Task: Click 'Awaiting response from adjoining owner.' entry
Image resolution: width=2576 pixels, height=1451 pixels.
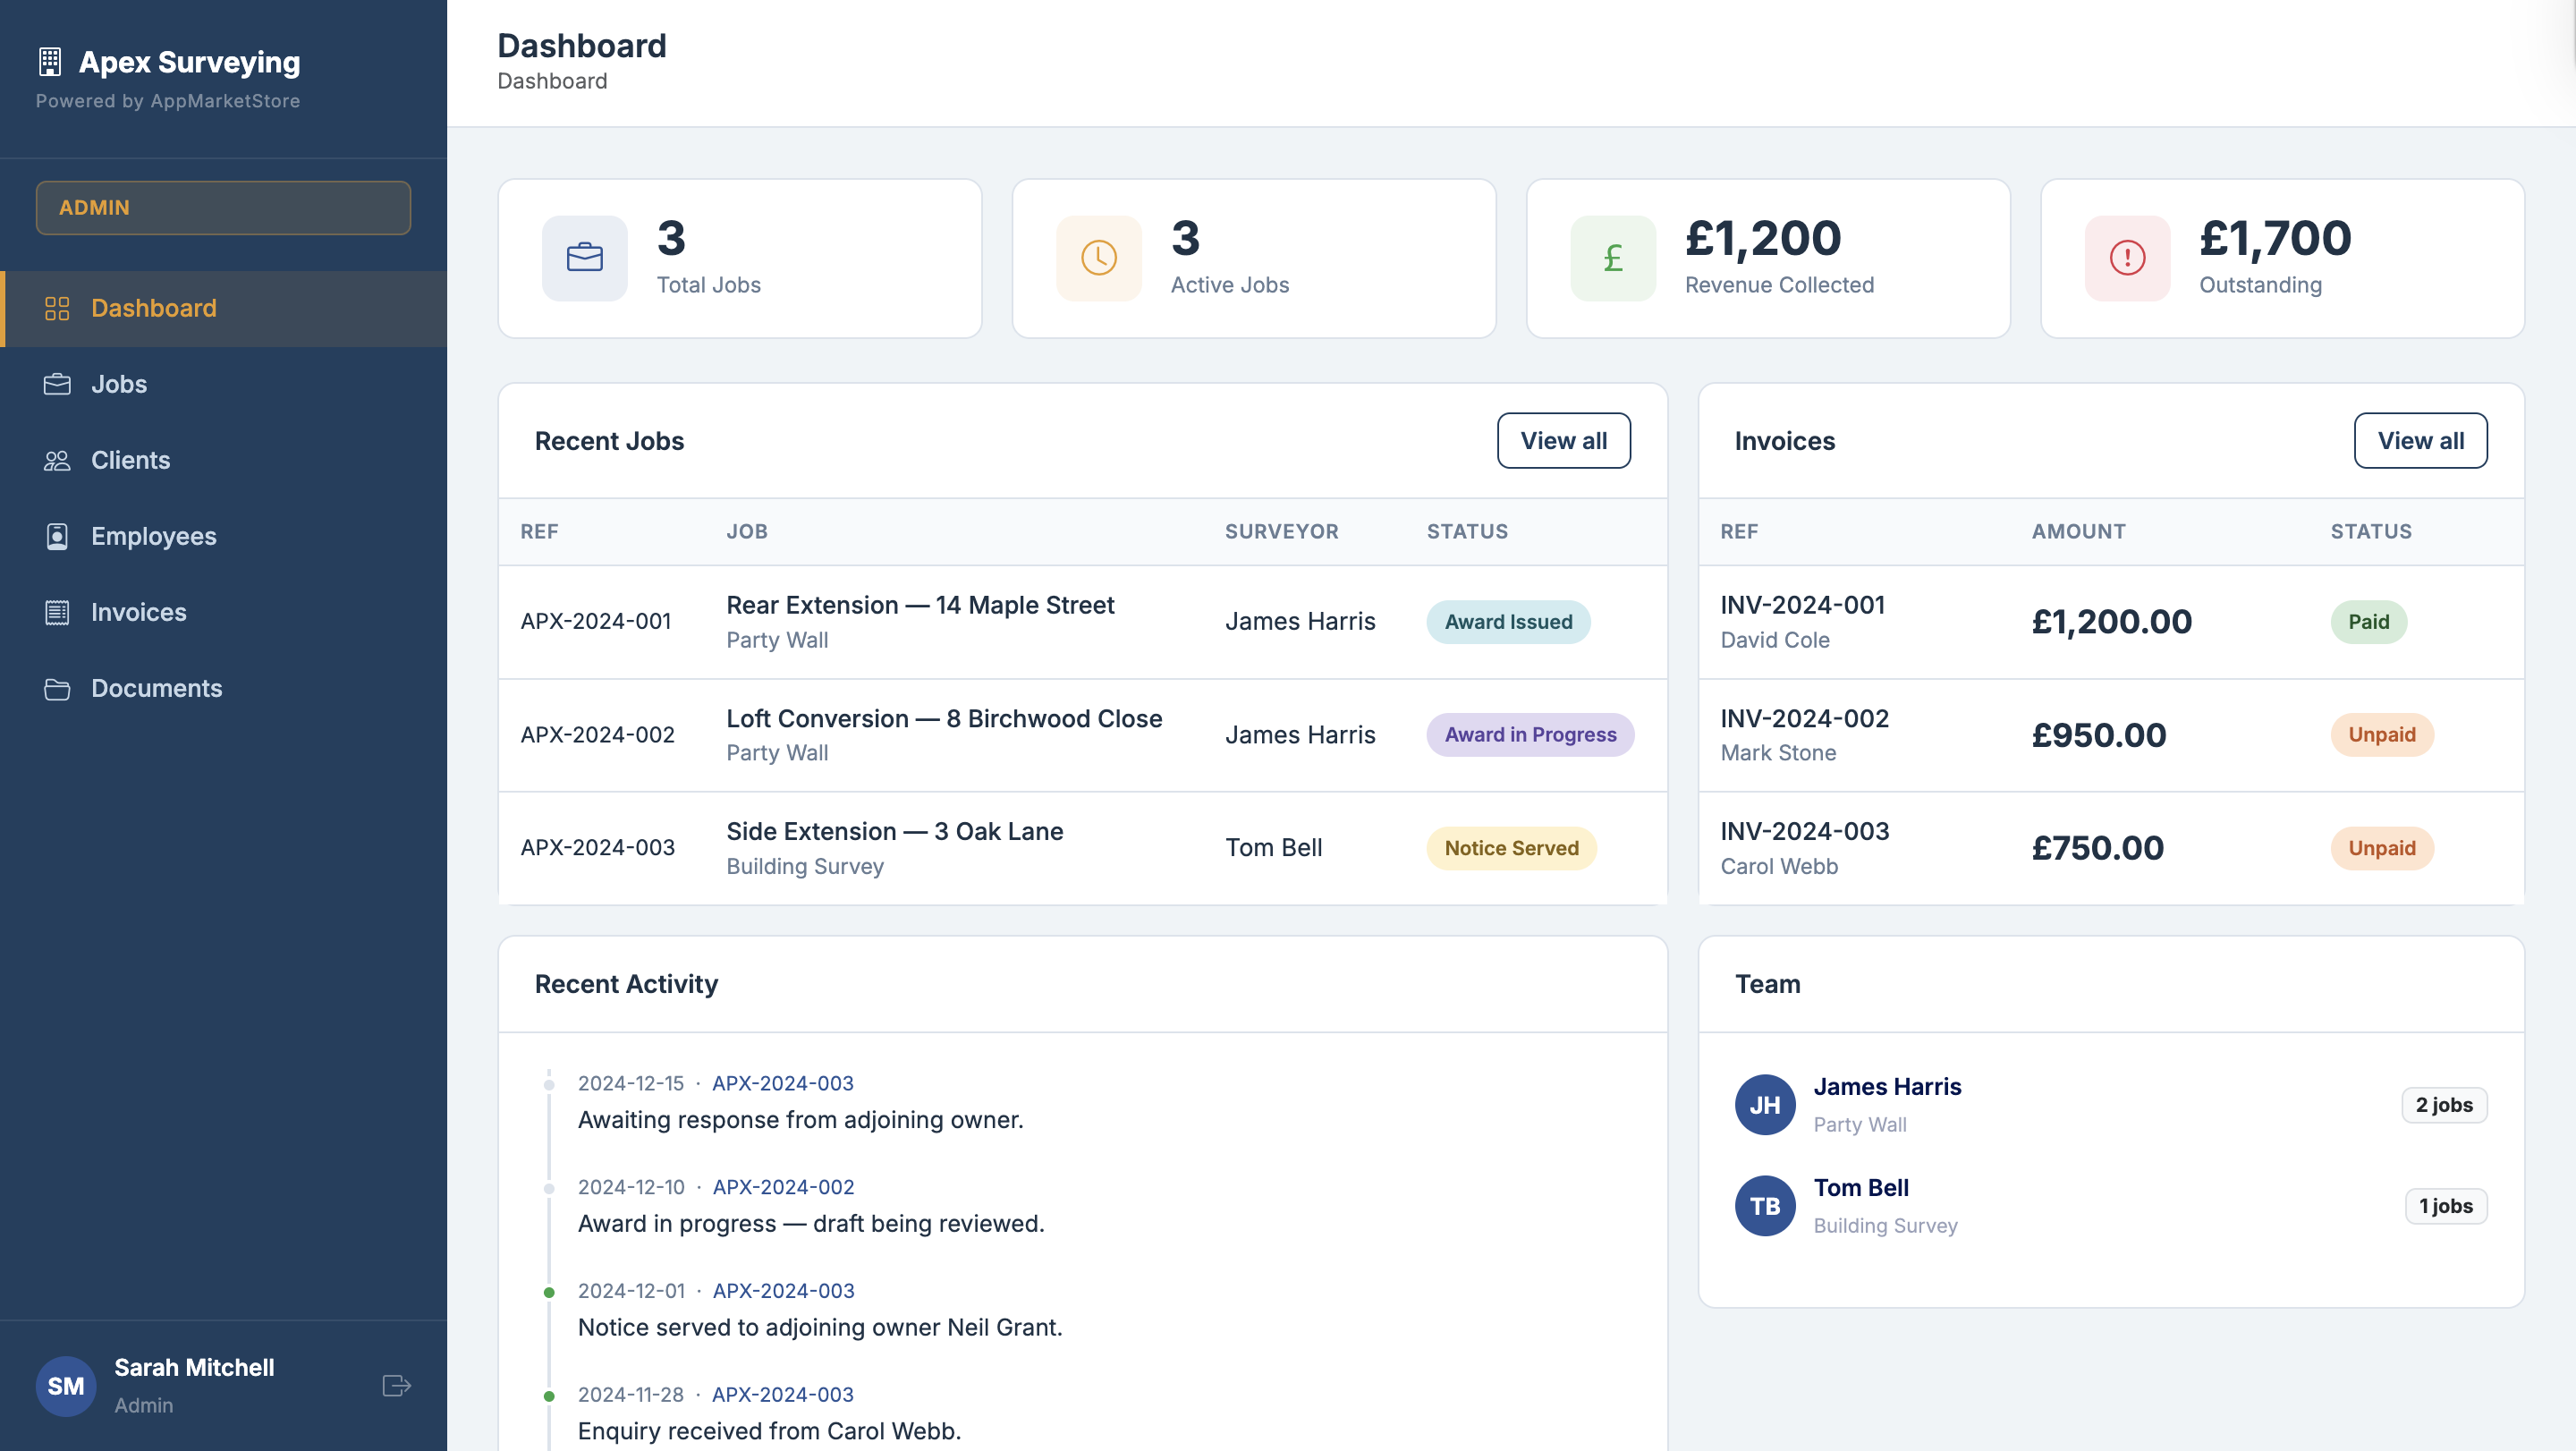Action: coord(800,1120)
